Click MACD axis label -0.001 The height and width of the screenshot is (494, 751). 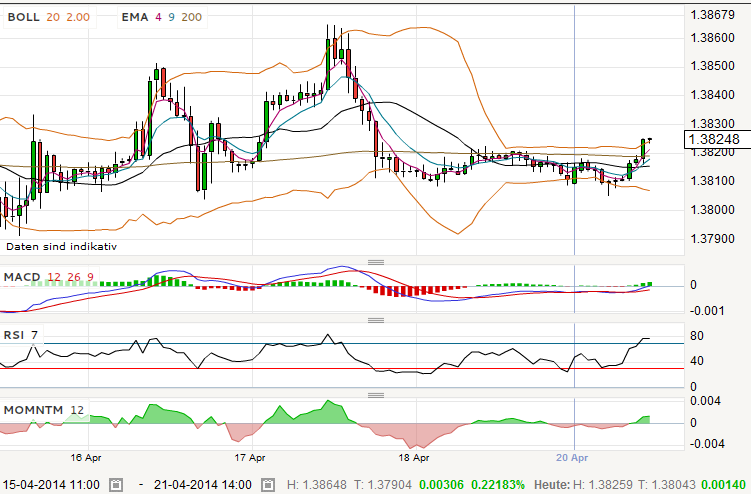tap(707, 311)
